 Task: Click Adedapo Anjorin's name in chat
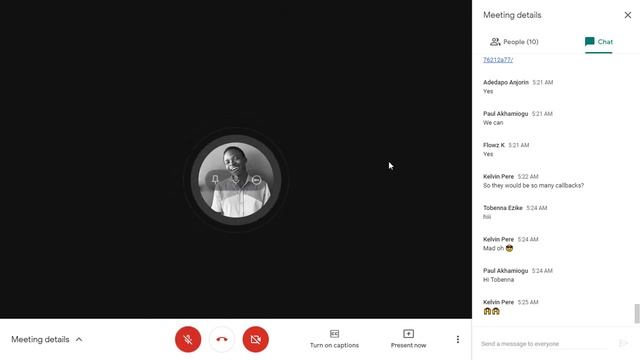coord(506,82)
